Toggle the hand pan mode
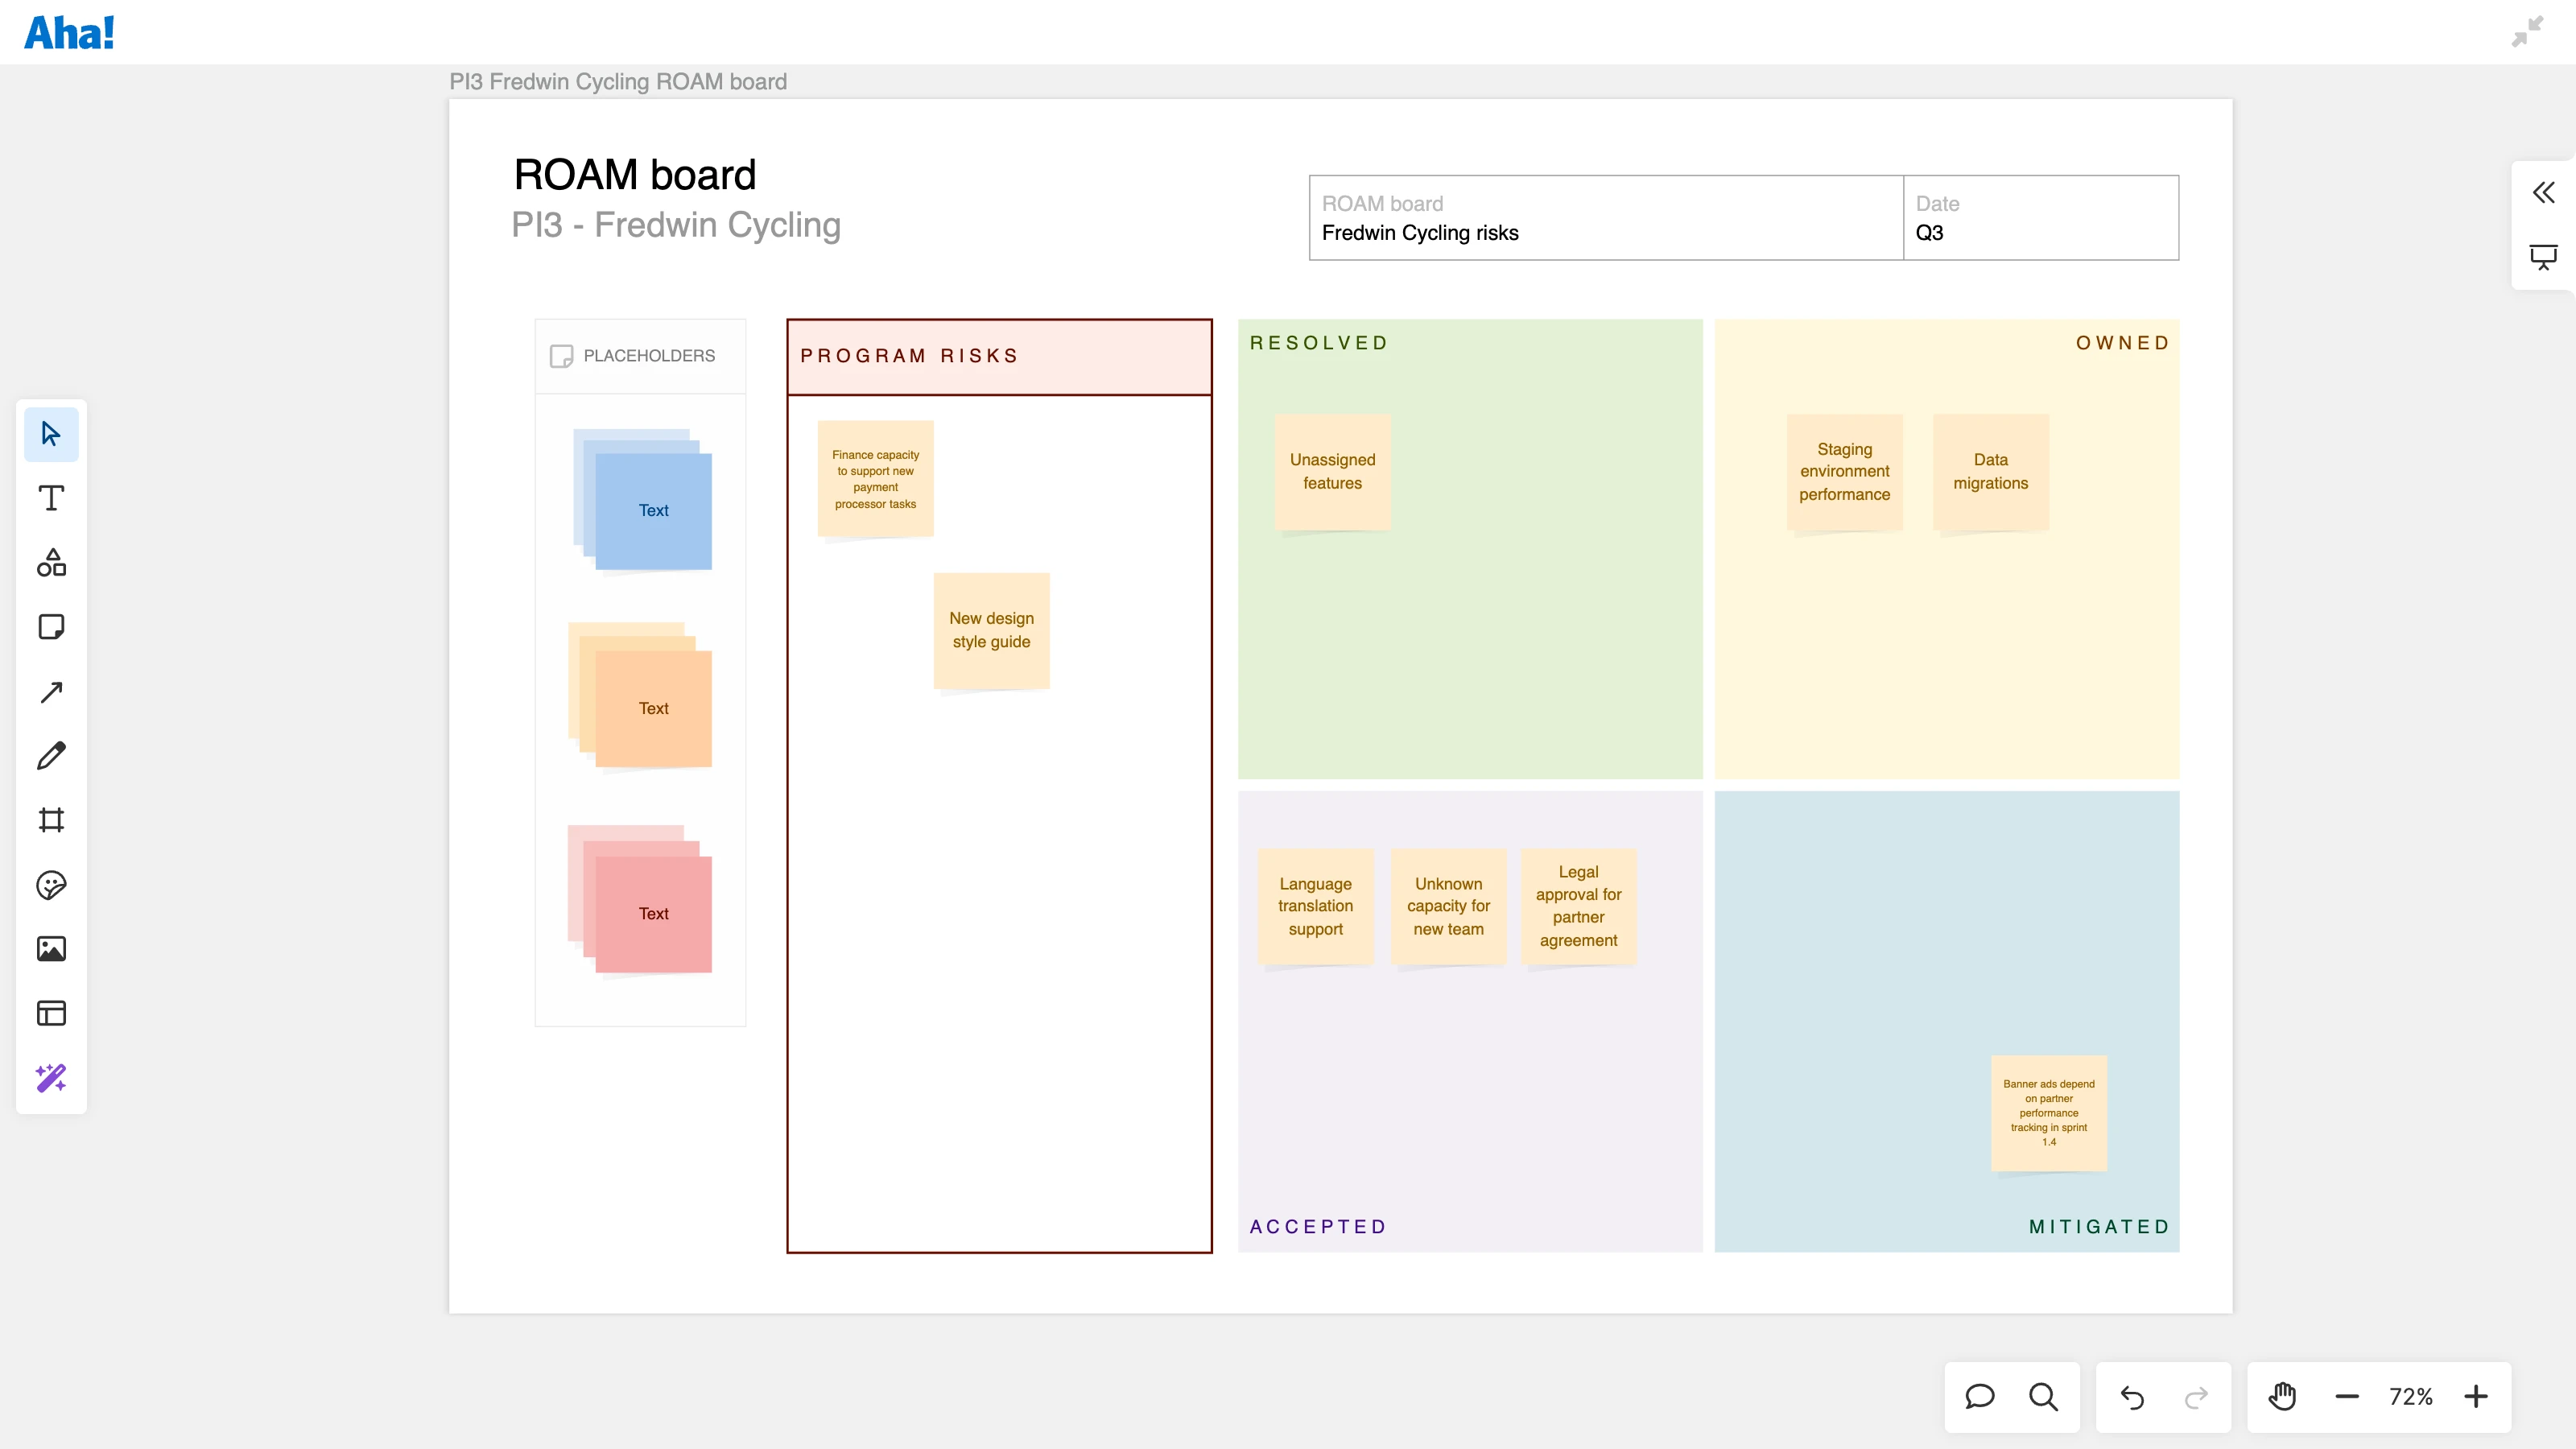This screenshot has width=2576, height=1449. [2282, 1396]
